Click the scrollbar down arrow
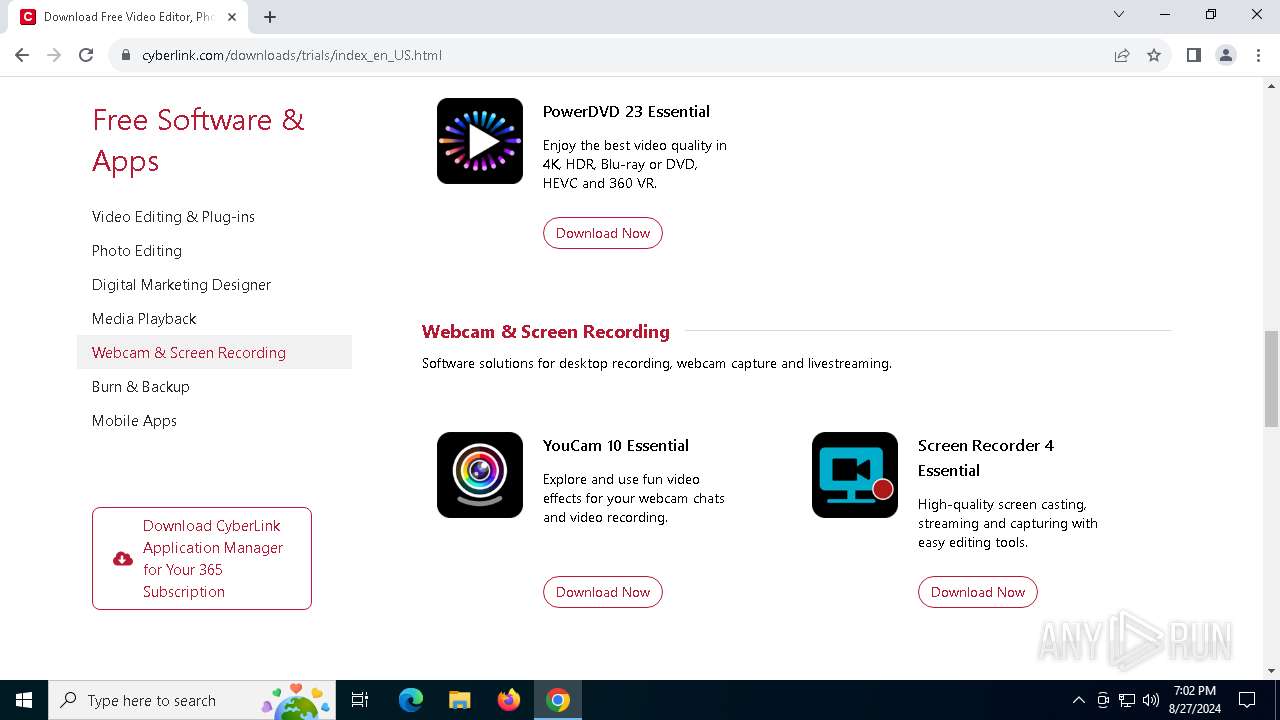 point(1271,671)
